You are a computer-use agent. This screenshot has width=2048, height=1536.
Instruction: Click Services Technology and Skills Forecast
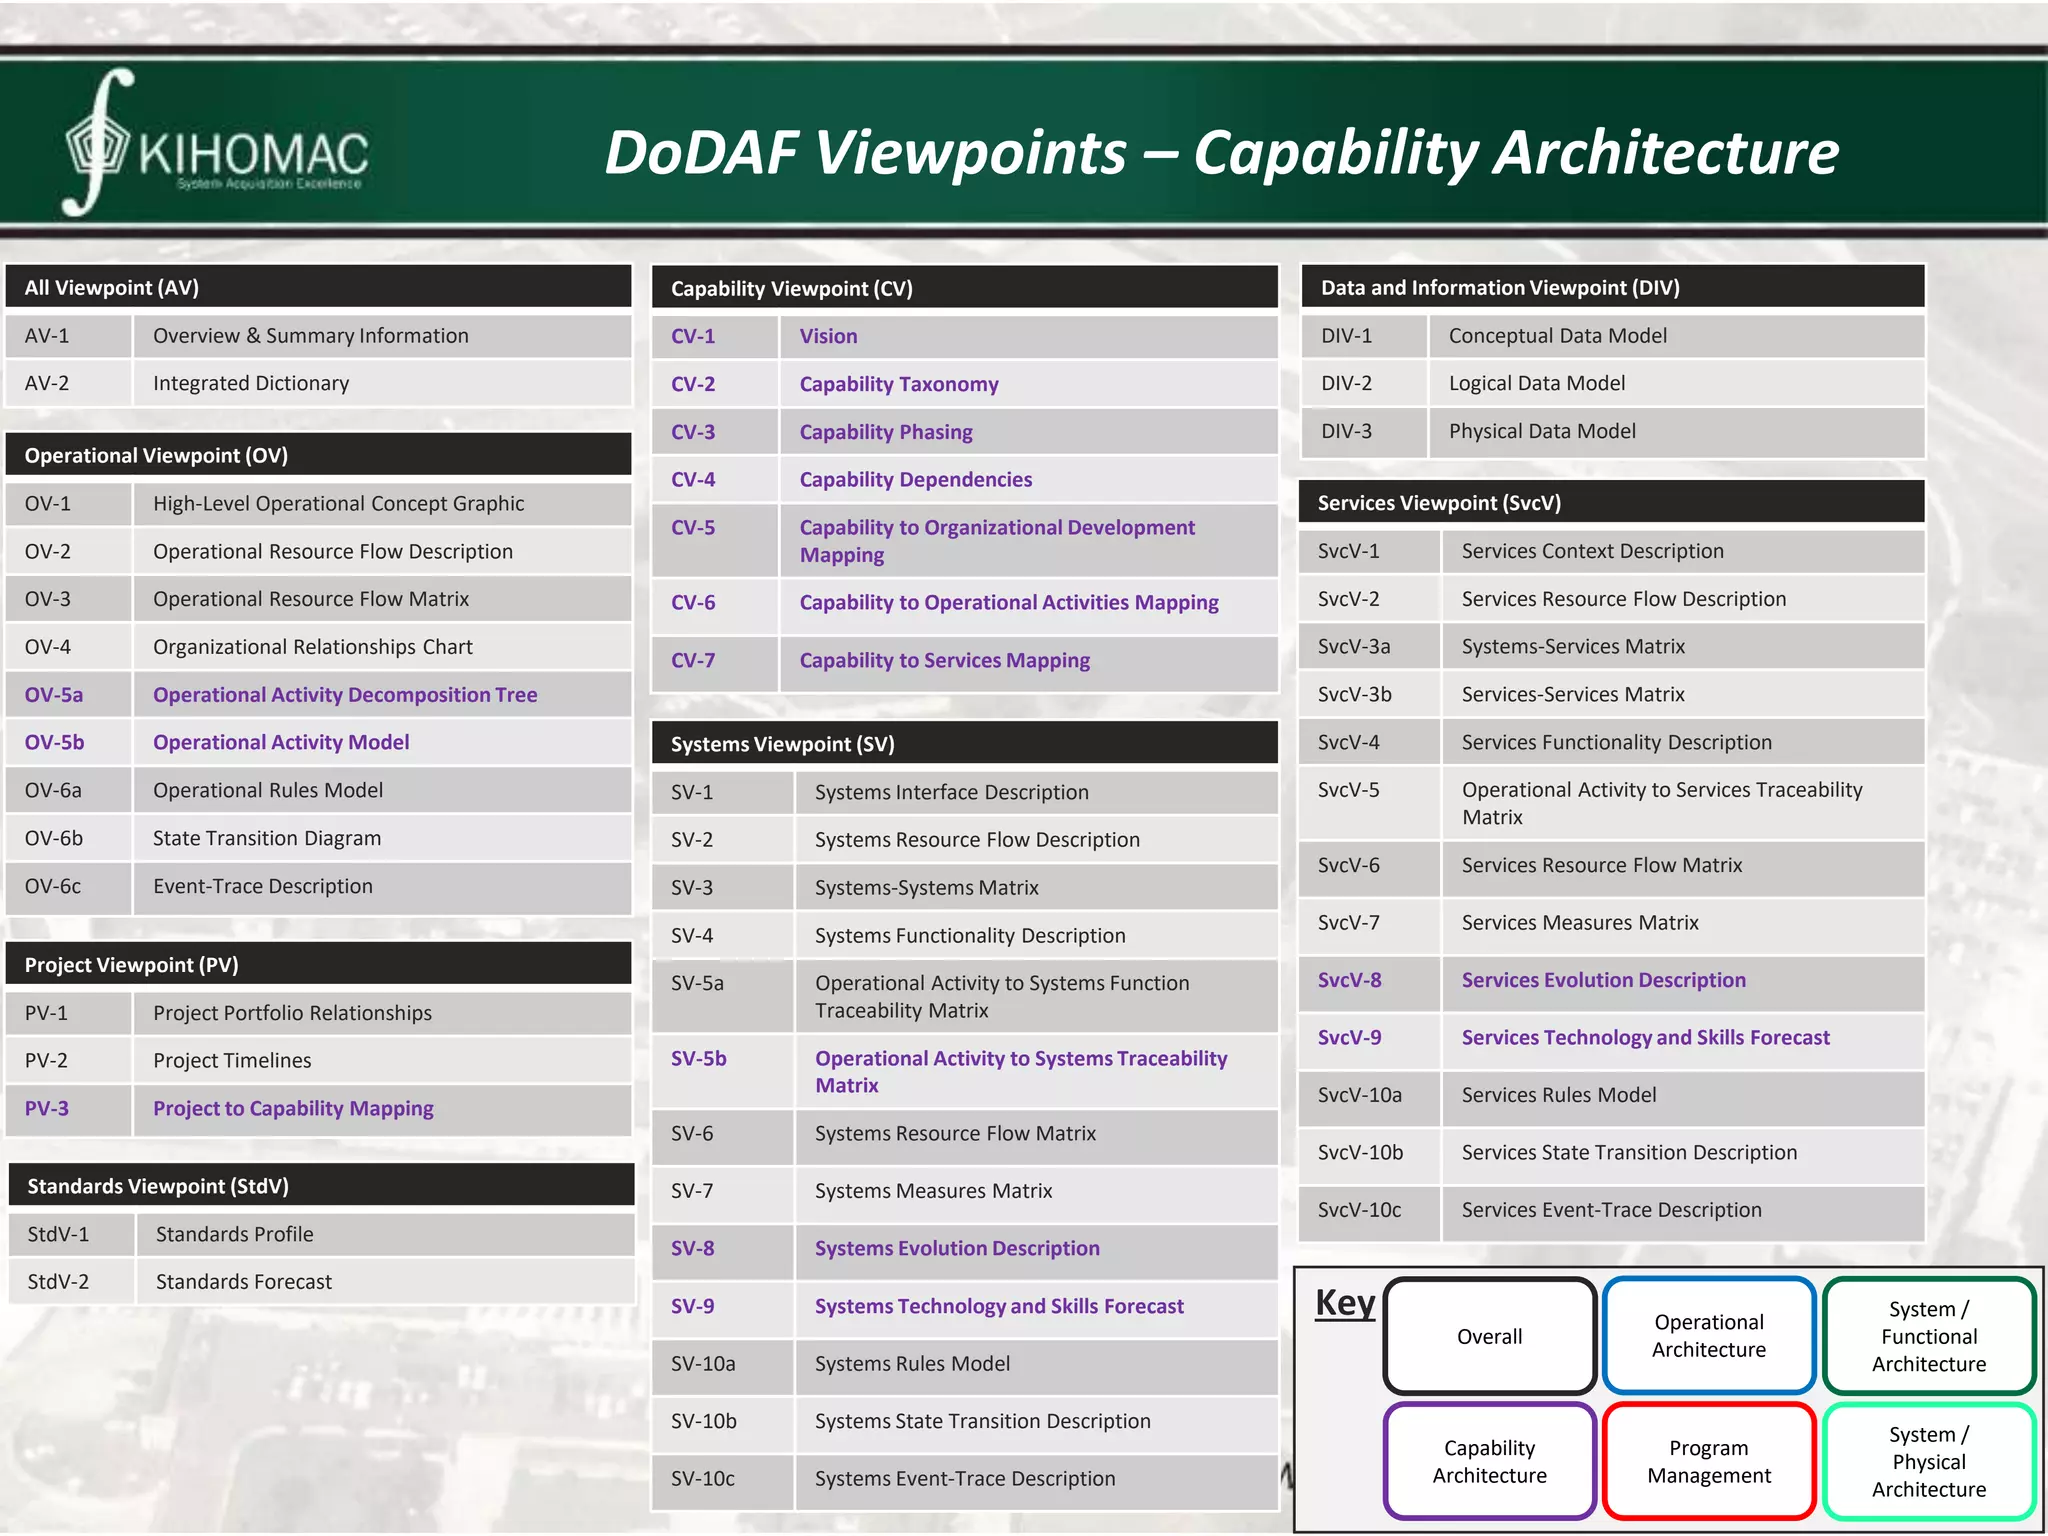point(1646,1037)
